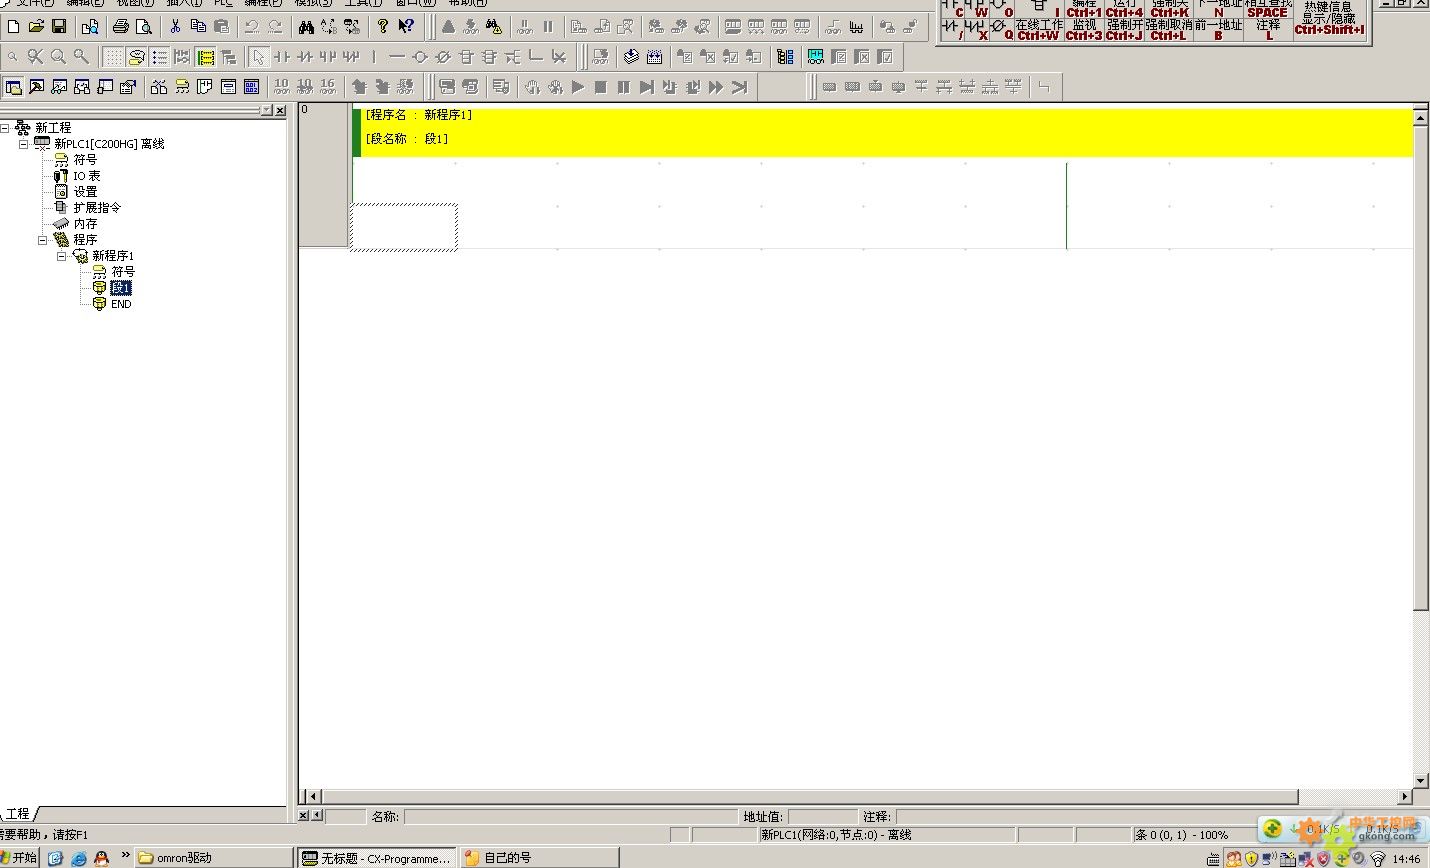Cut selection with the scissors icon
The width and height of the screenshot is (1430, 868).
coord(175,26)
